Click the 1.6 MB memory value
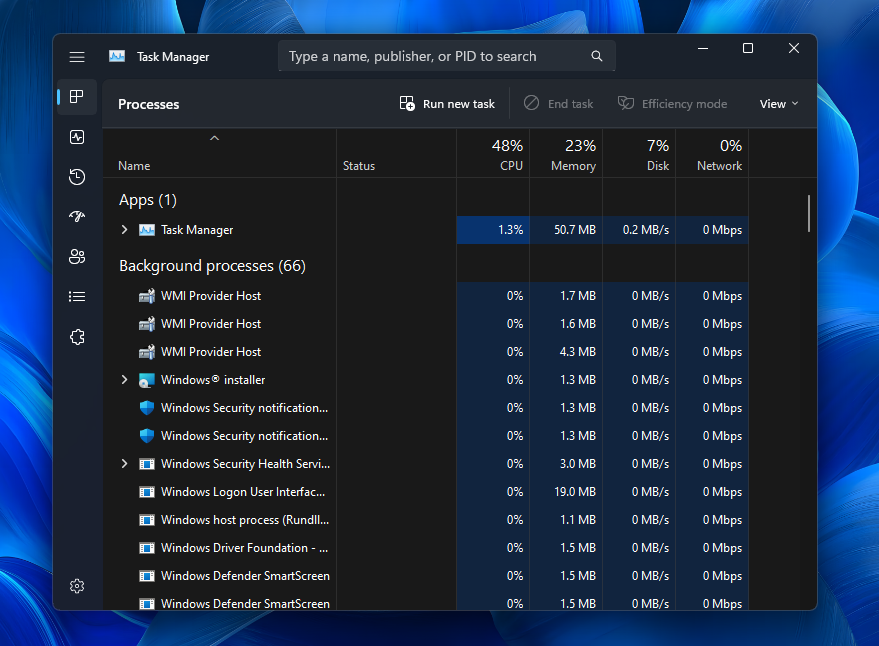Screen dimensions: 879x646 click(x=577, y=324)
